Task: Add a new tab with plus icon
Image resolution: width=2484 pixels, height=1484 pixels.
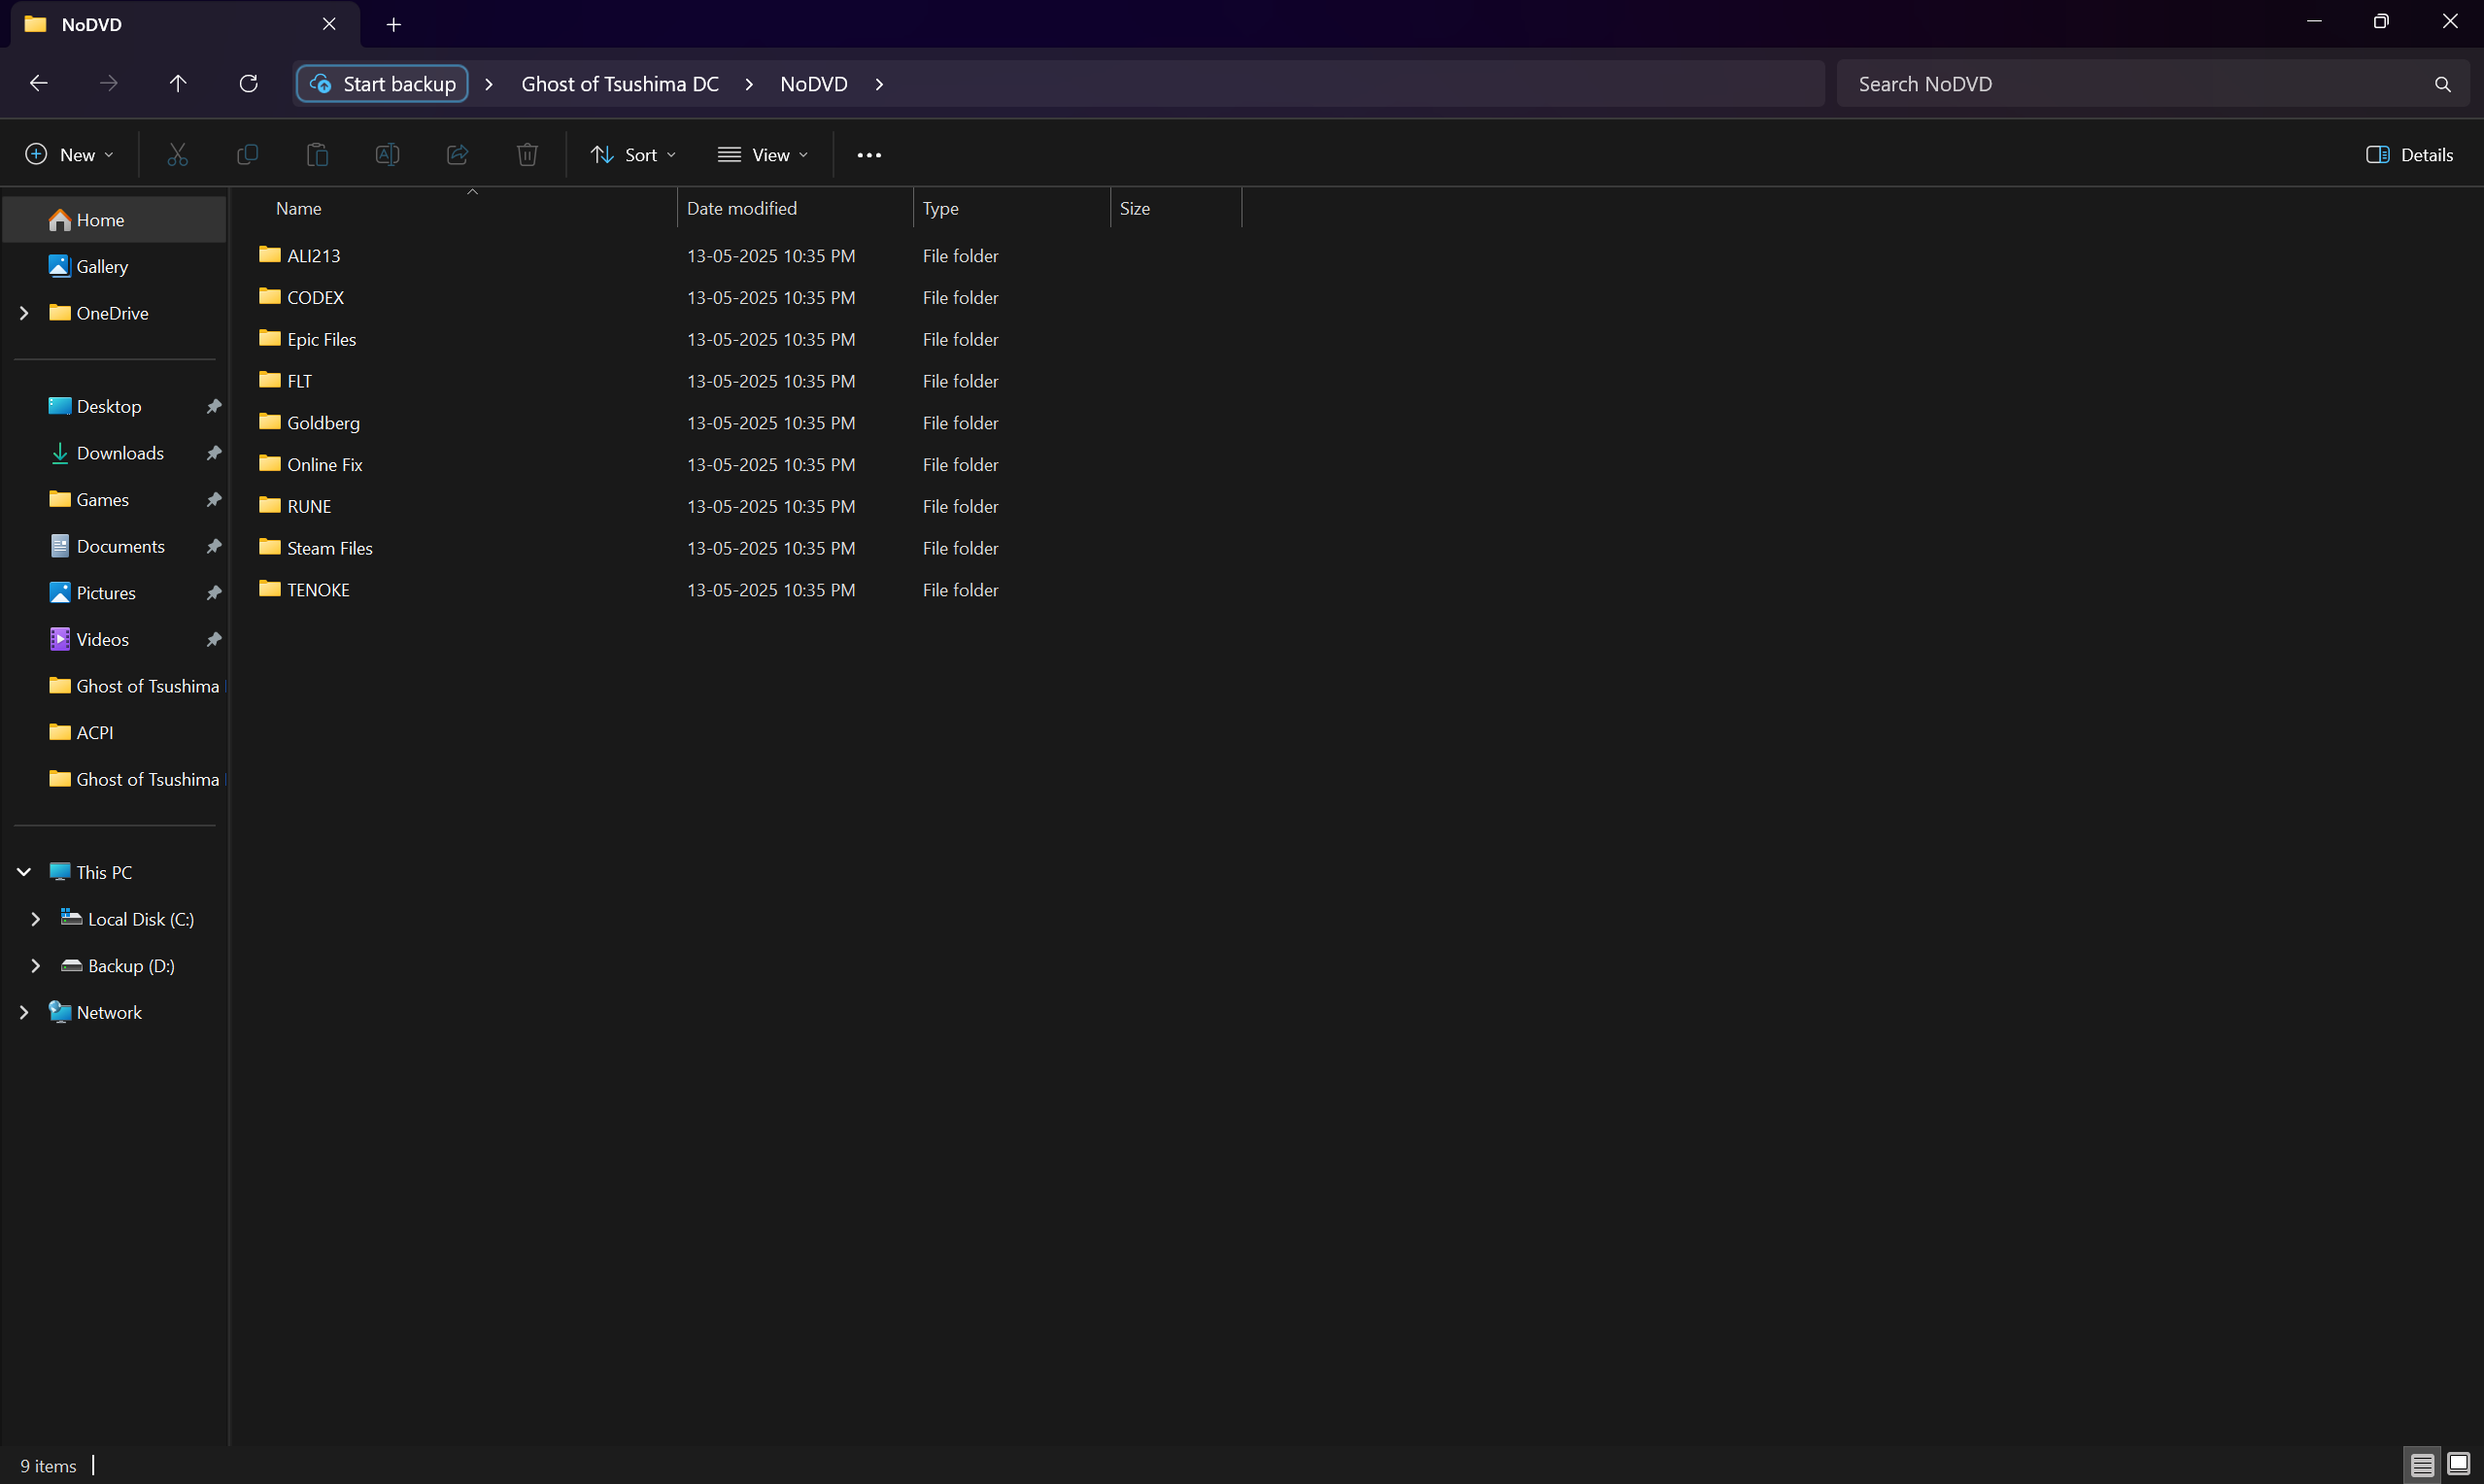Action: (x=394, y=25)
